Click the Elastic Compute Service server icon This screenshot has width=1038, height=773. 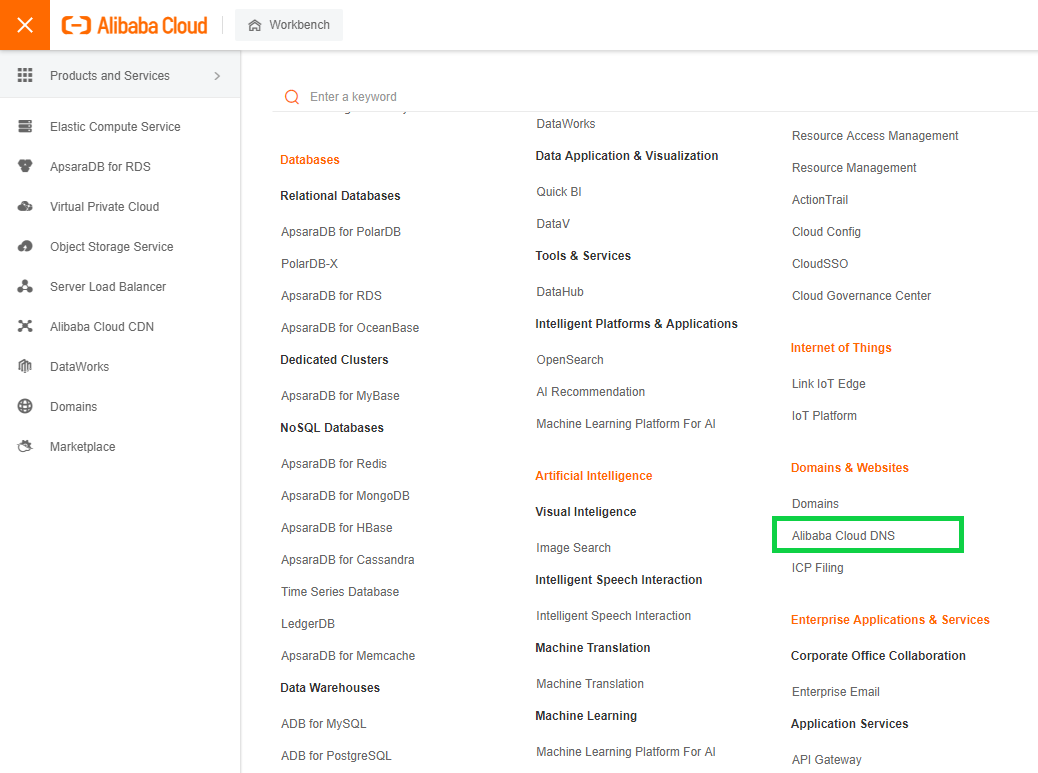pyautogui.click(x=26, y=127)
